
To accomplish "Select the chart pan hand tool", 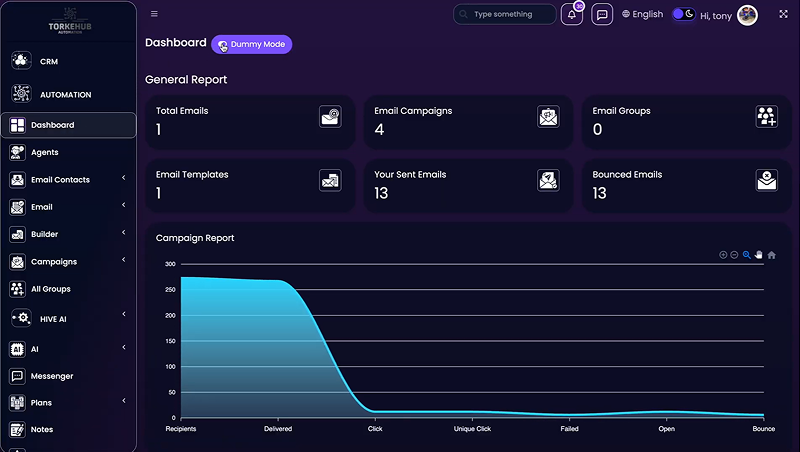I will tap(758, 255).
